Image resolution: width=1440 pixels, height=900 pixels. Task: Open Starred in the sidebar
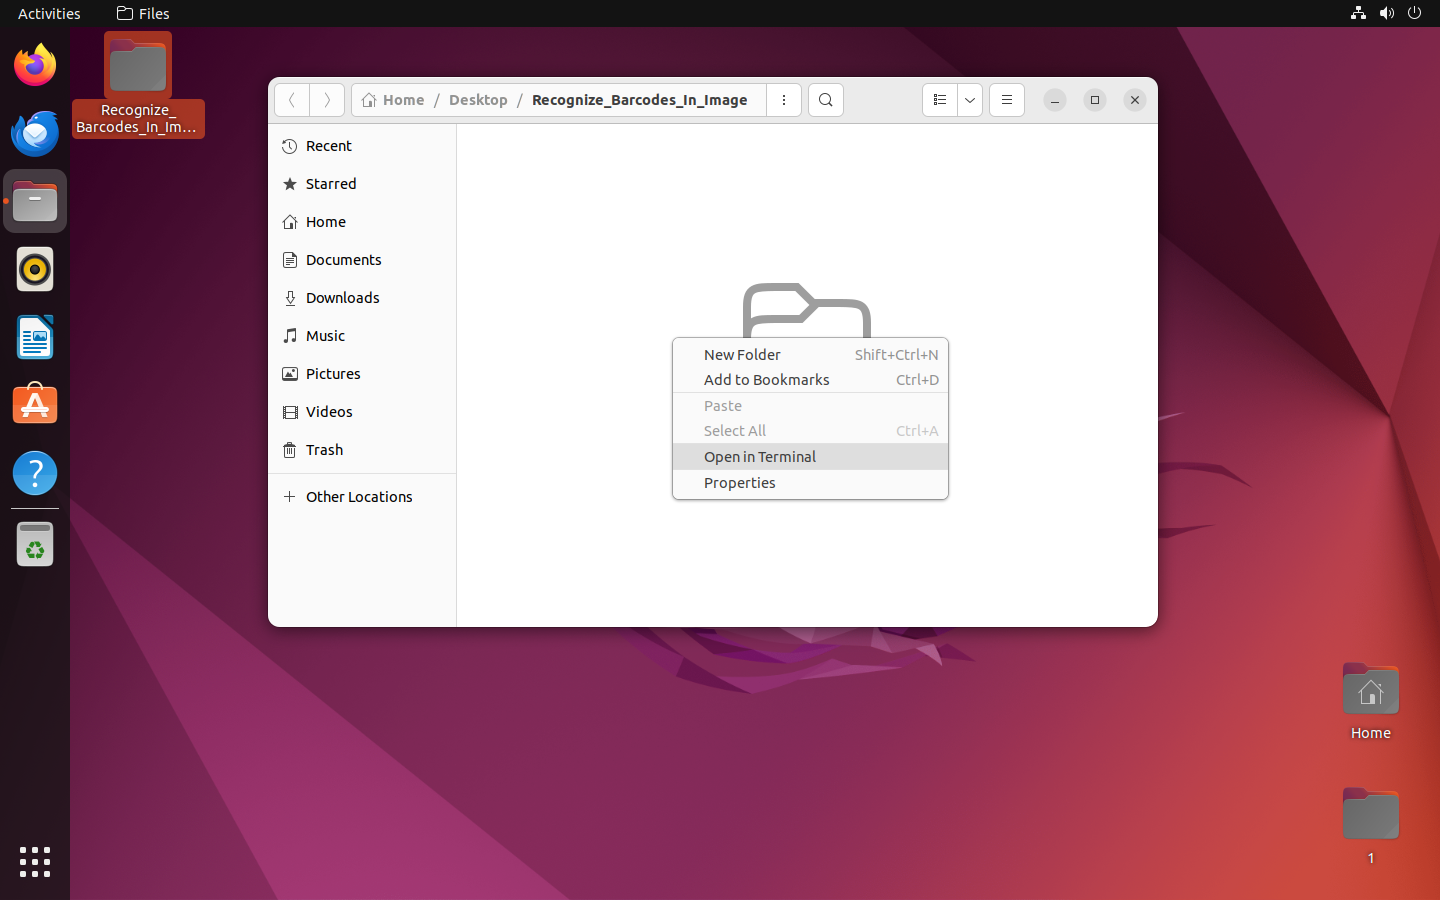(x=330, y=184)
